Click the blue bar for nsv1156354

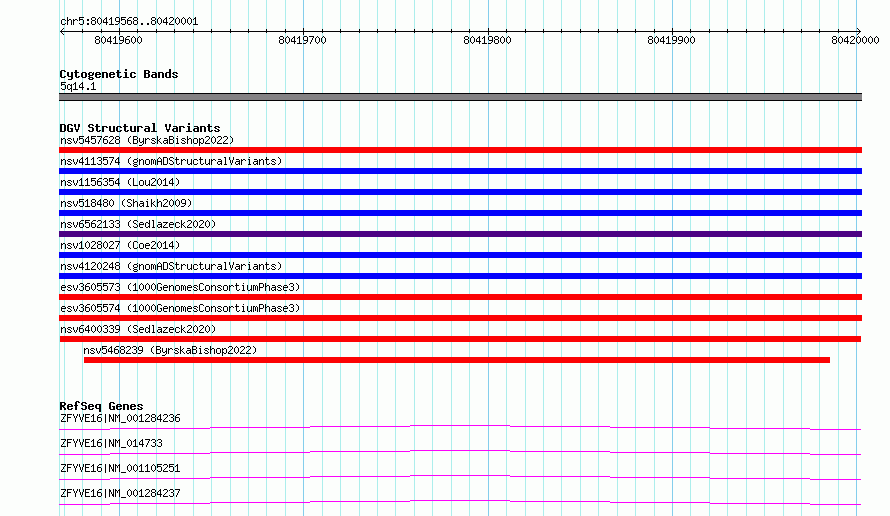point(460,192)
